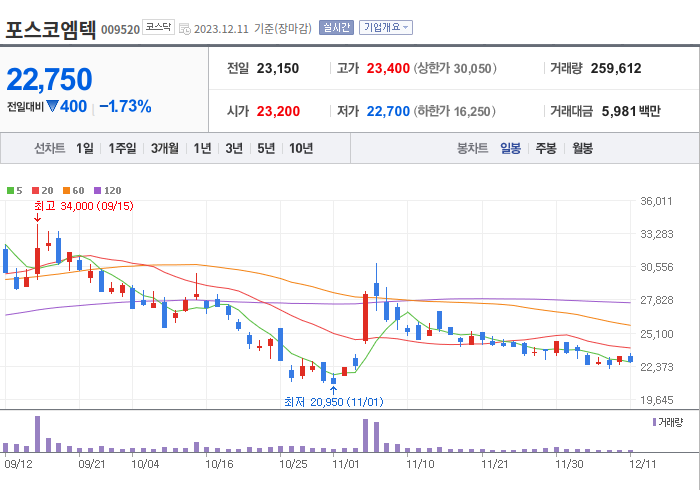Image resolution: width=700 pixels, height=490 pixels.
Task: Click the 거래량 value 259,612
Action: pos(616,68)
